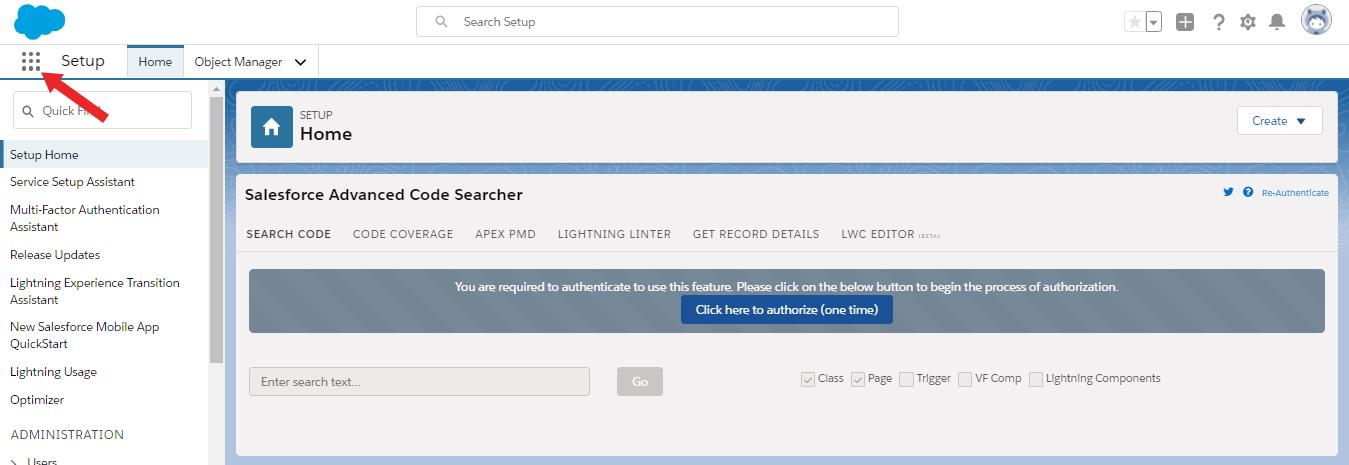
Task: Switch to the CODE COVERAGE tab
Action: pyautogui.click(x=403, y=234)
